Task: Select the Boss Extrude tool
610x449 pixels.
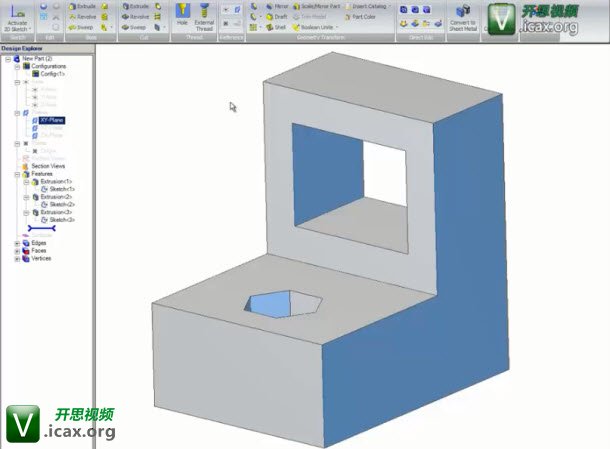Action: 82,7
